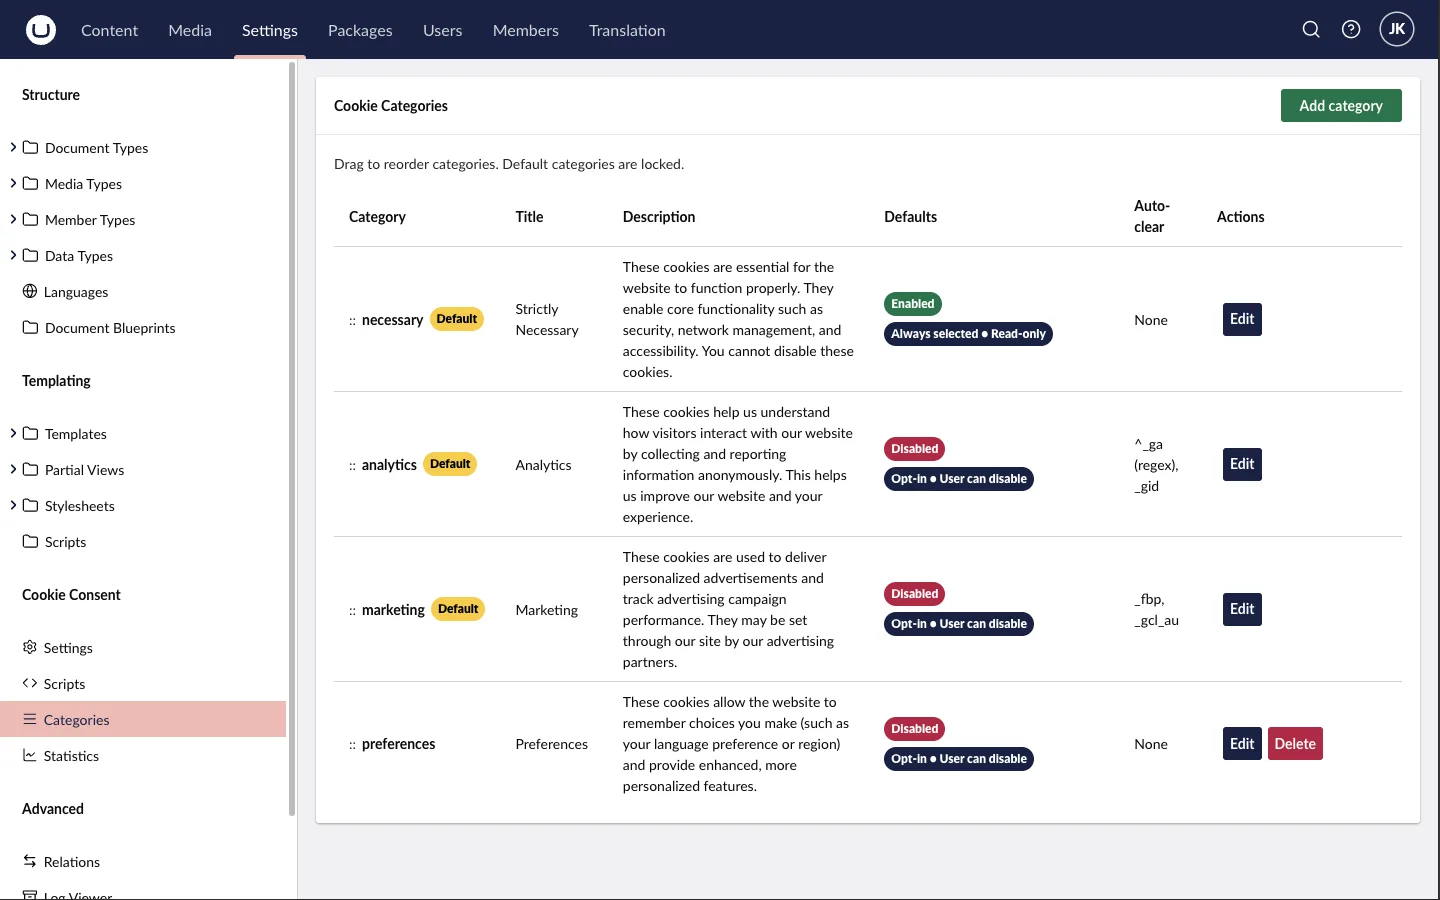This screenshot has height=900, width=1440.
Task: Click the Categories list icon
Action: point(30,720)
